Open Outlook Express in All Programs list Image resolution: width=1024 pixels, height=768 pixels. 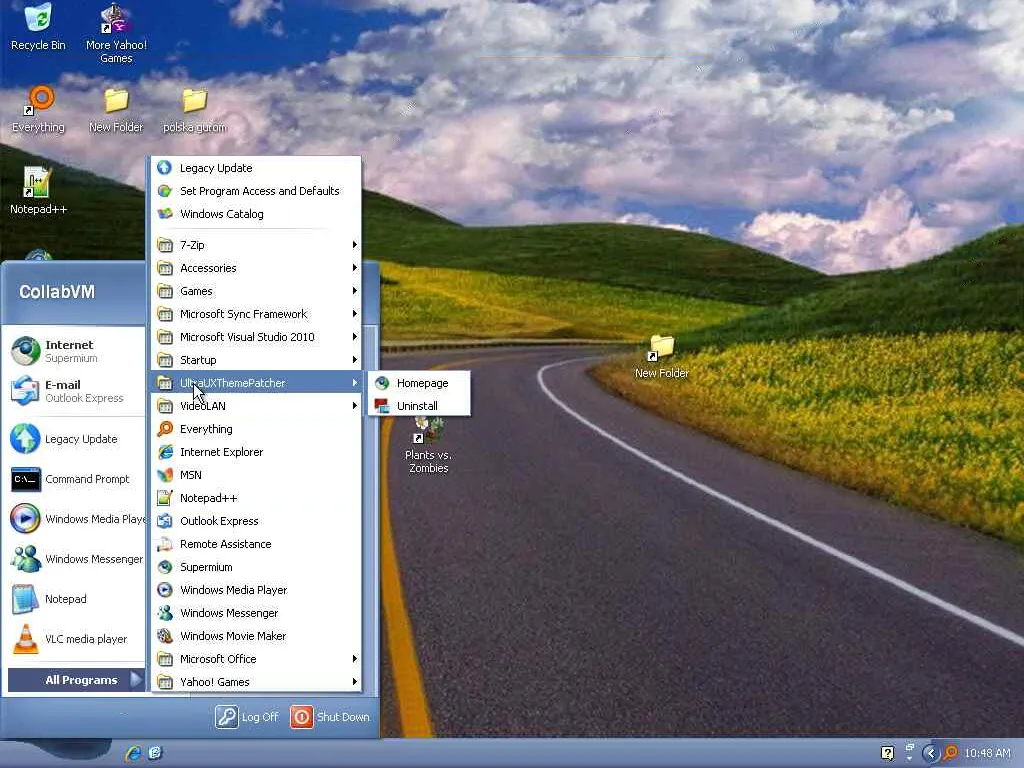click(x=257, y=520)
